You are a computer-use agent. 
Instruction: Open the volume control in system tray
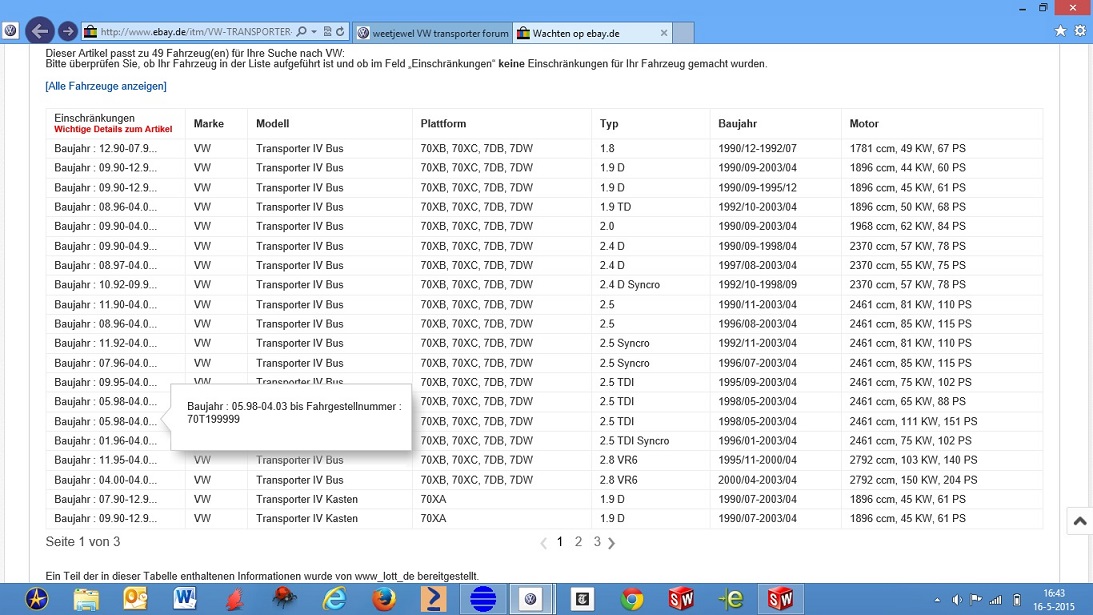(x=957, y=600)
